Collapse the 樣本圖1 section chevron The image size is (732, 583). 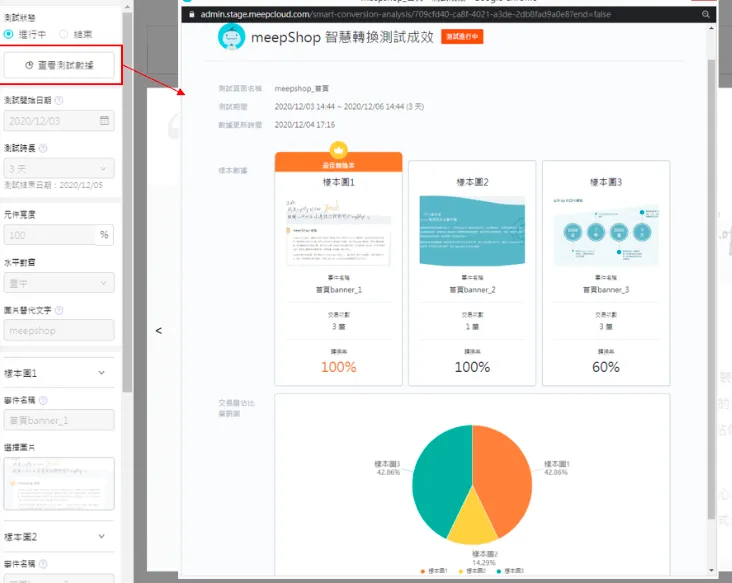pyautogui.click(x=101, y=372)
